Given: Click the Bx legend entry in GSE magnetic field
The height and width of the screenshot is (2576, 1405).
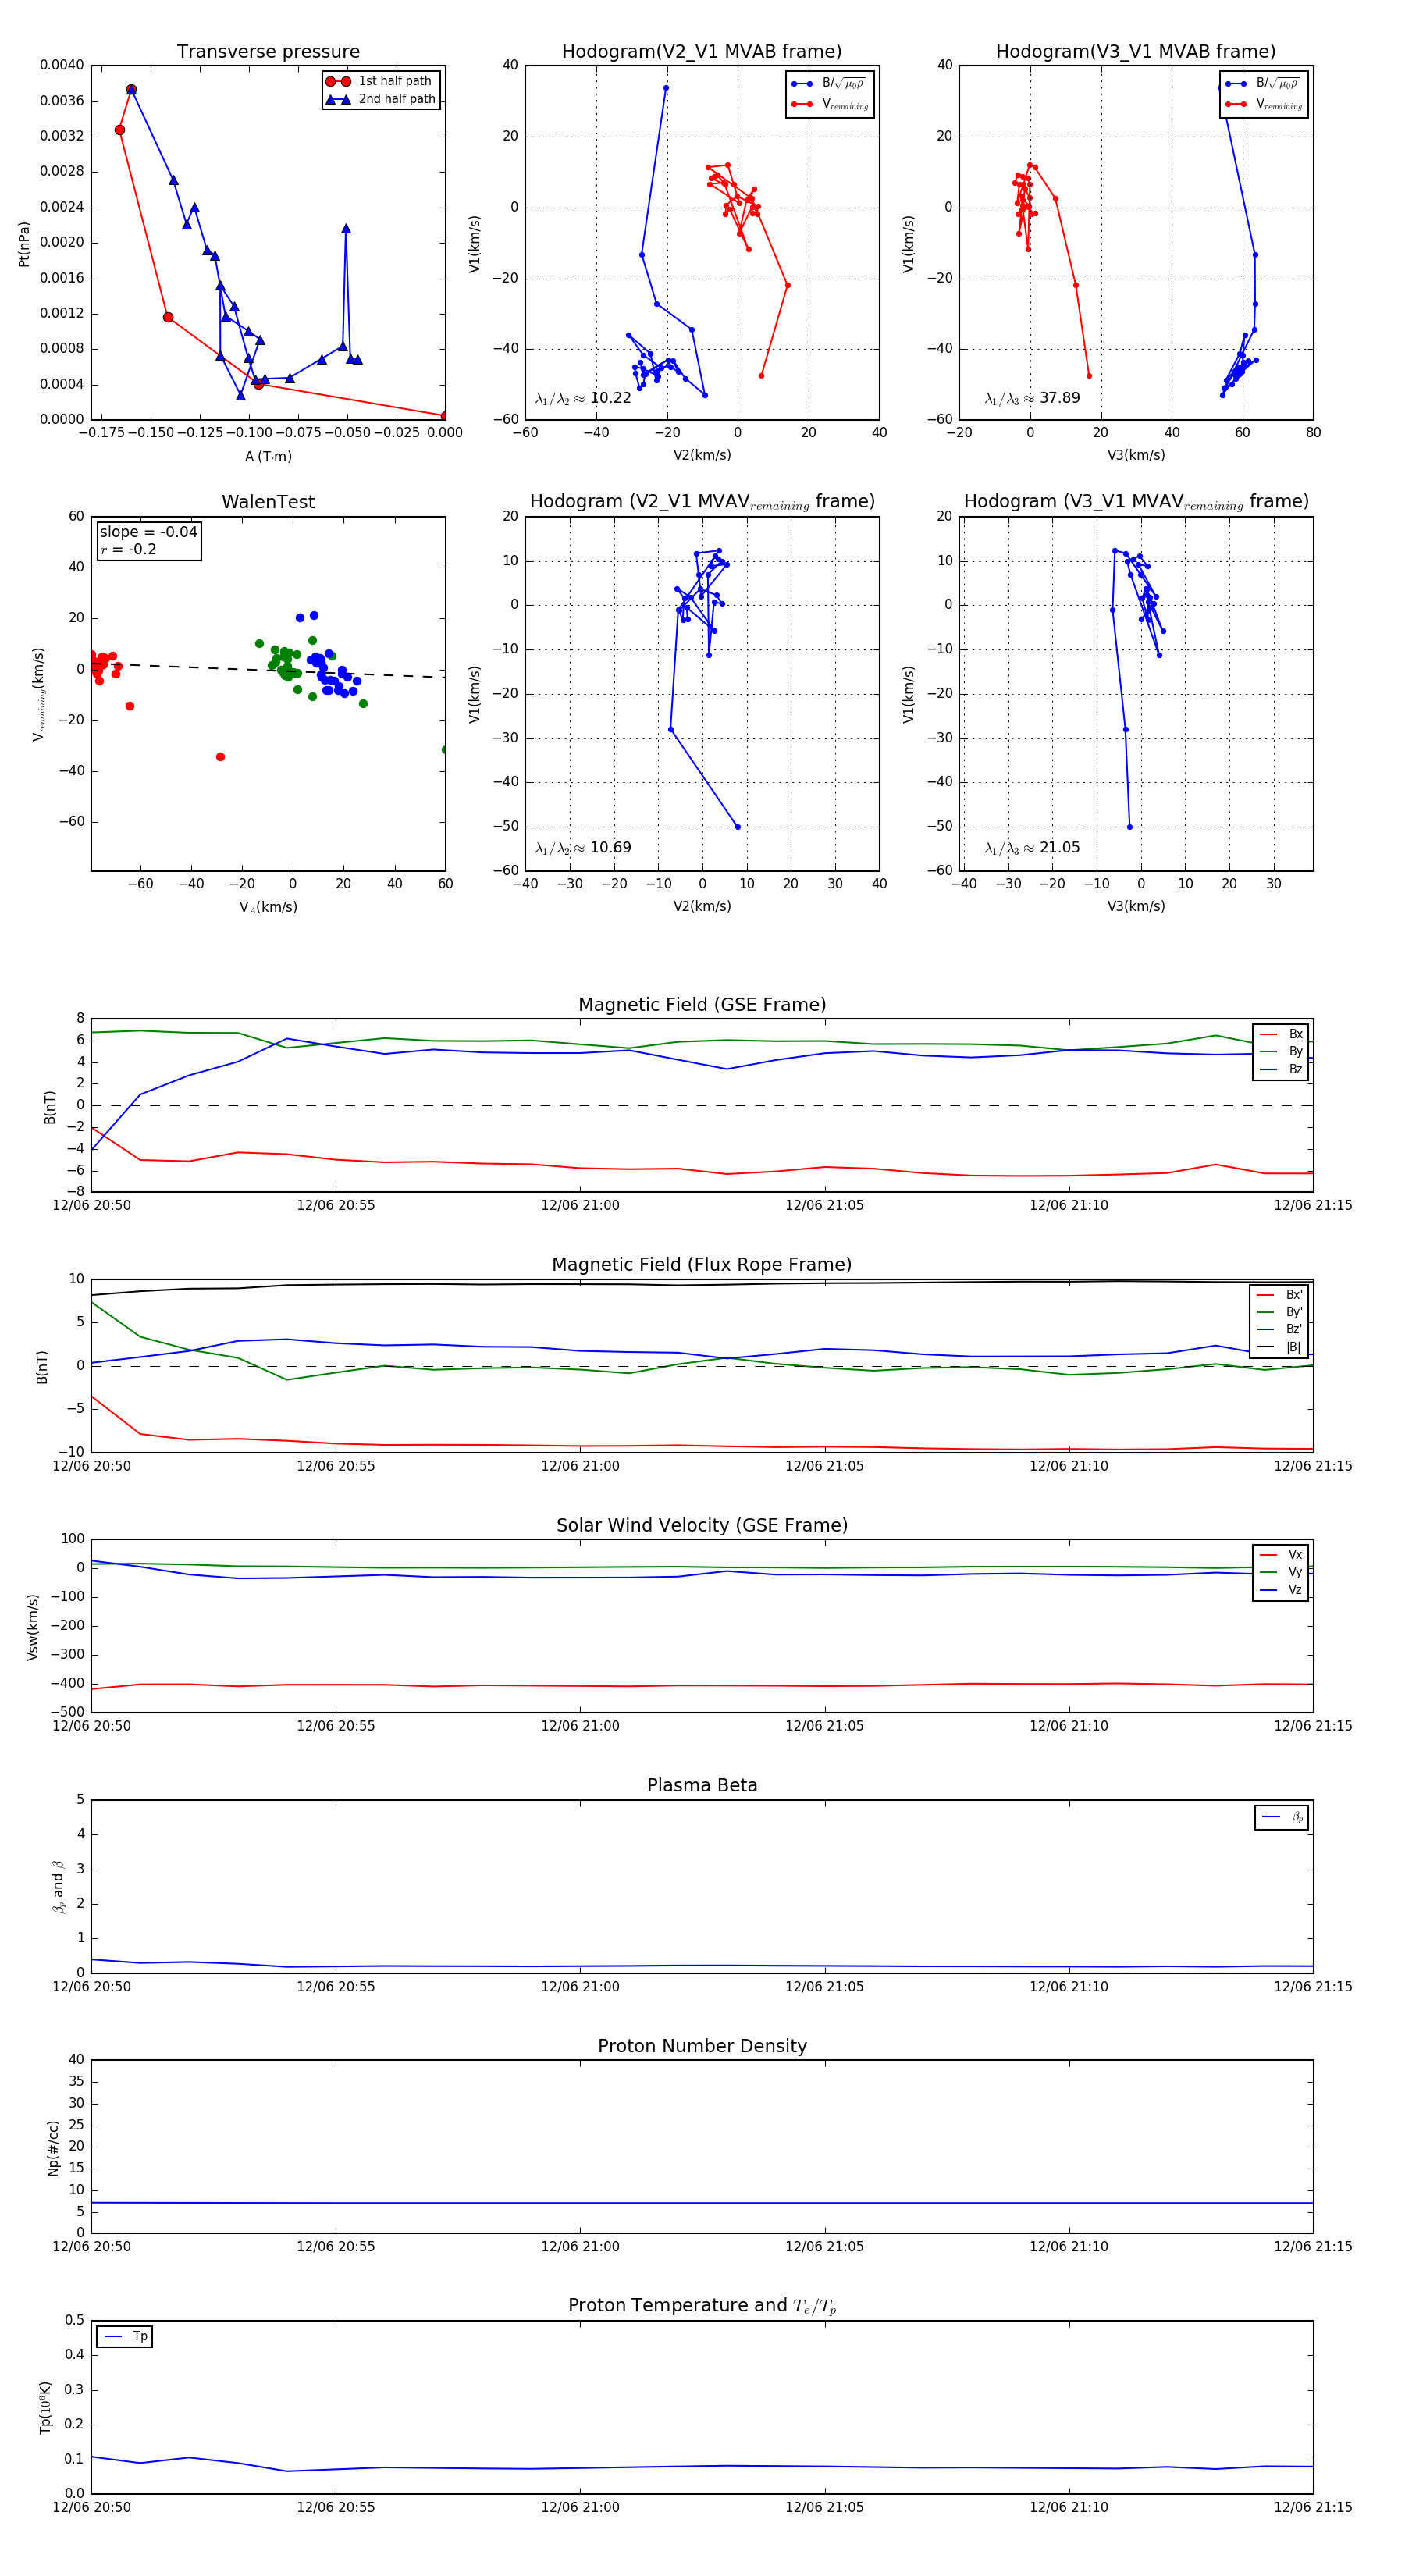Looking at the screenshot, I should (x=1281, y=1034).
